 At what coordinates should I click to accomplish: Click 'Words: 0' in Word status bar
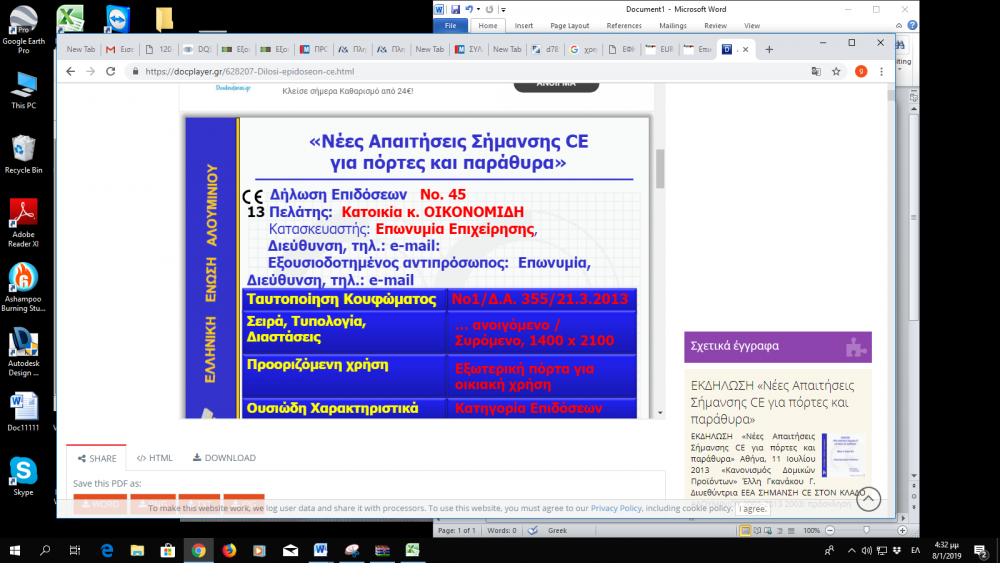tap(502, 530)
